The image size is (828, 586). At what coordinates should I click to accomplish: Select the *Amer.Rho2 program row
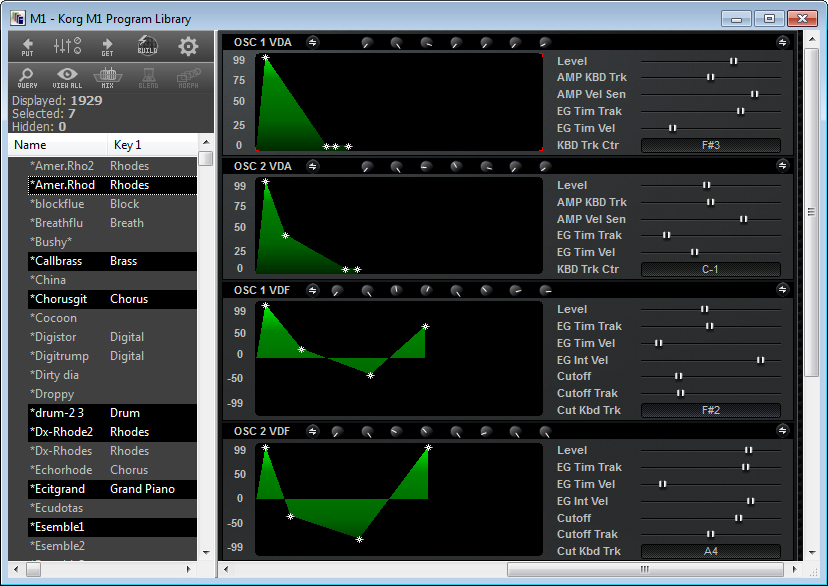click(x=112, y=166)
